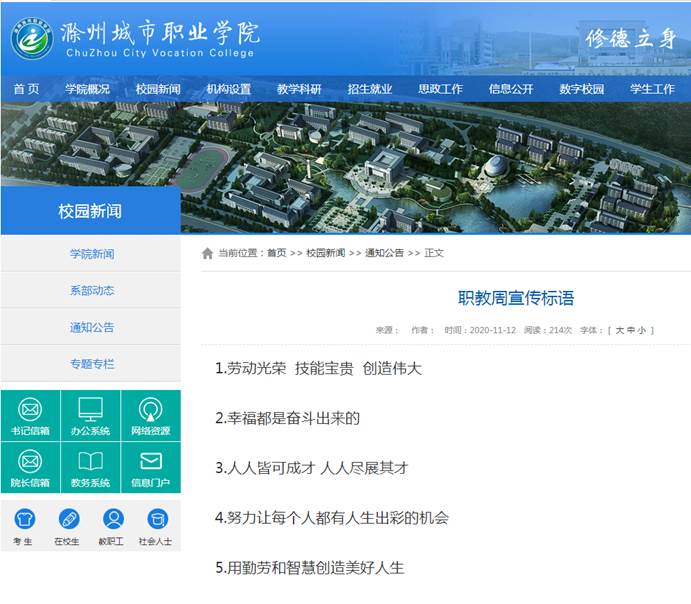
Task: Open the 院长信箱 mailbox icon
Action: point(30,462)
